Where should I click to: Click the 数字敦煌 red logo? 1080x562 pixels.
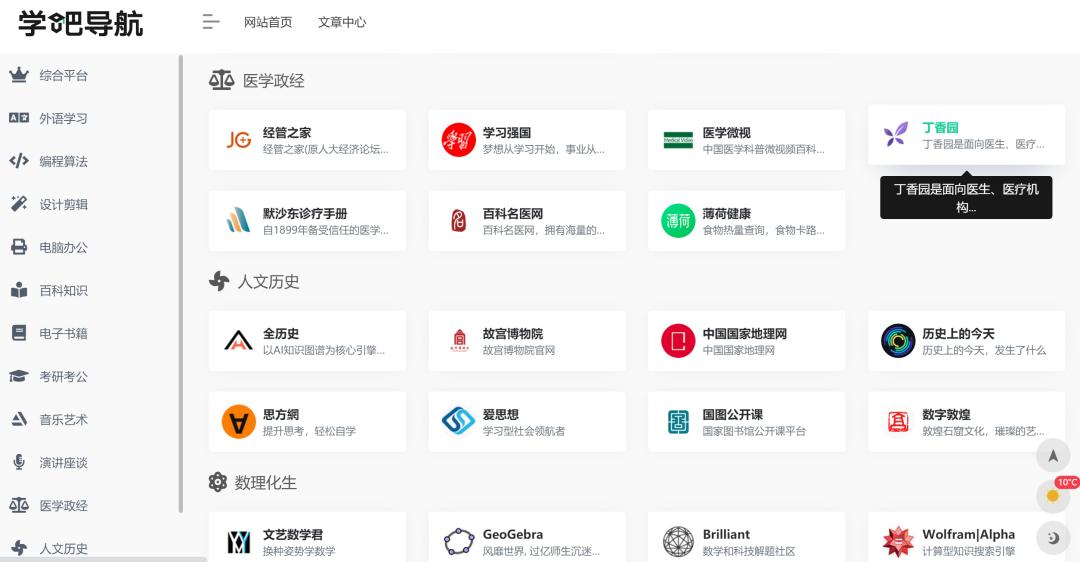pyautogui.click(x=898, y=422)
